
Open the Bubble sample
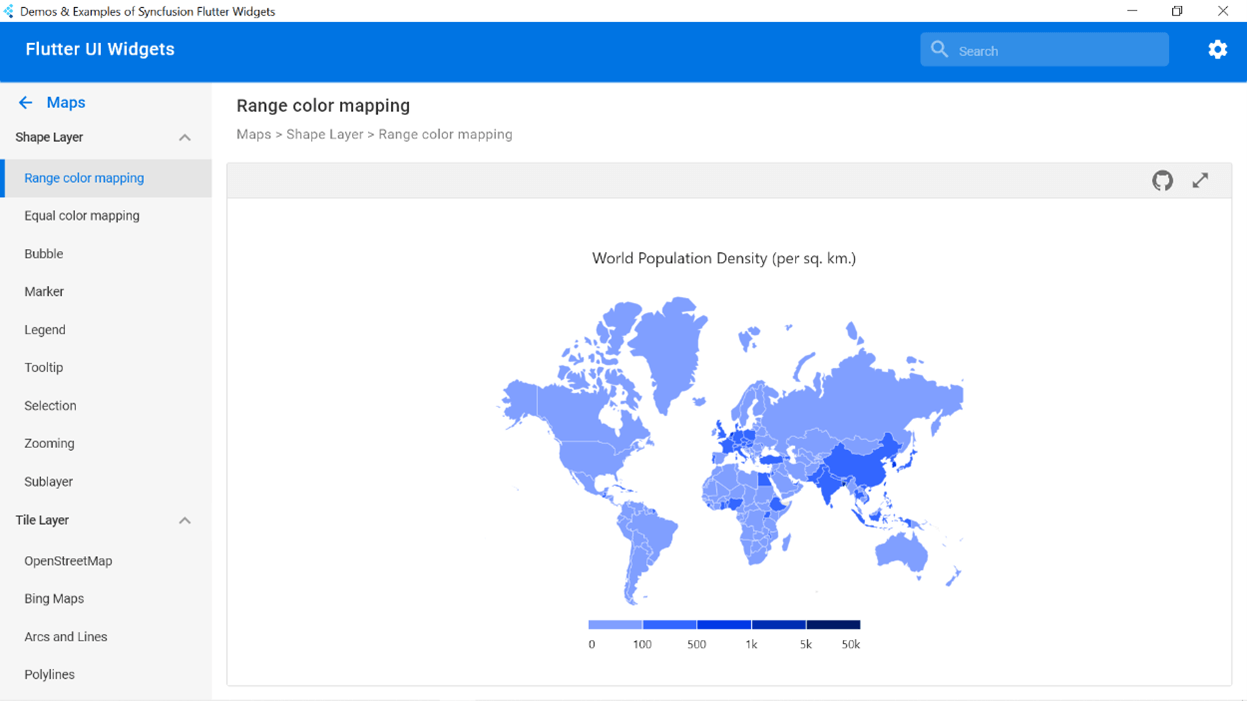pyautogui.click(x=44, y=254)
